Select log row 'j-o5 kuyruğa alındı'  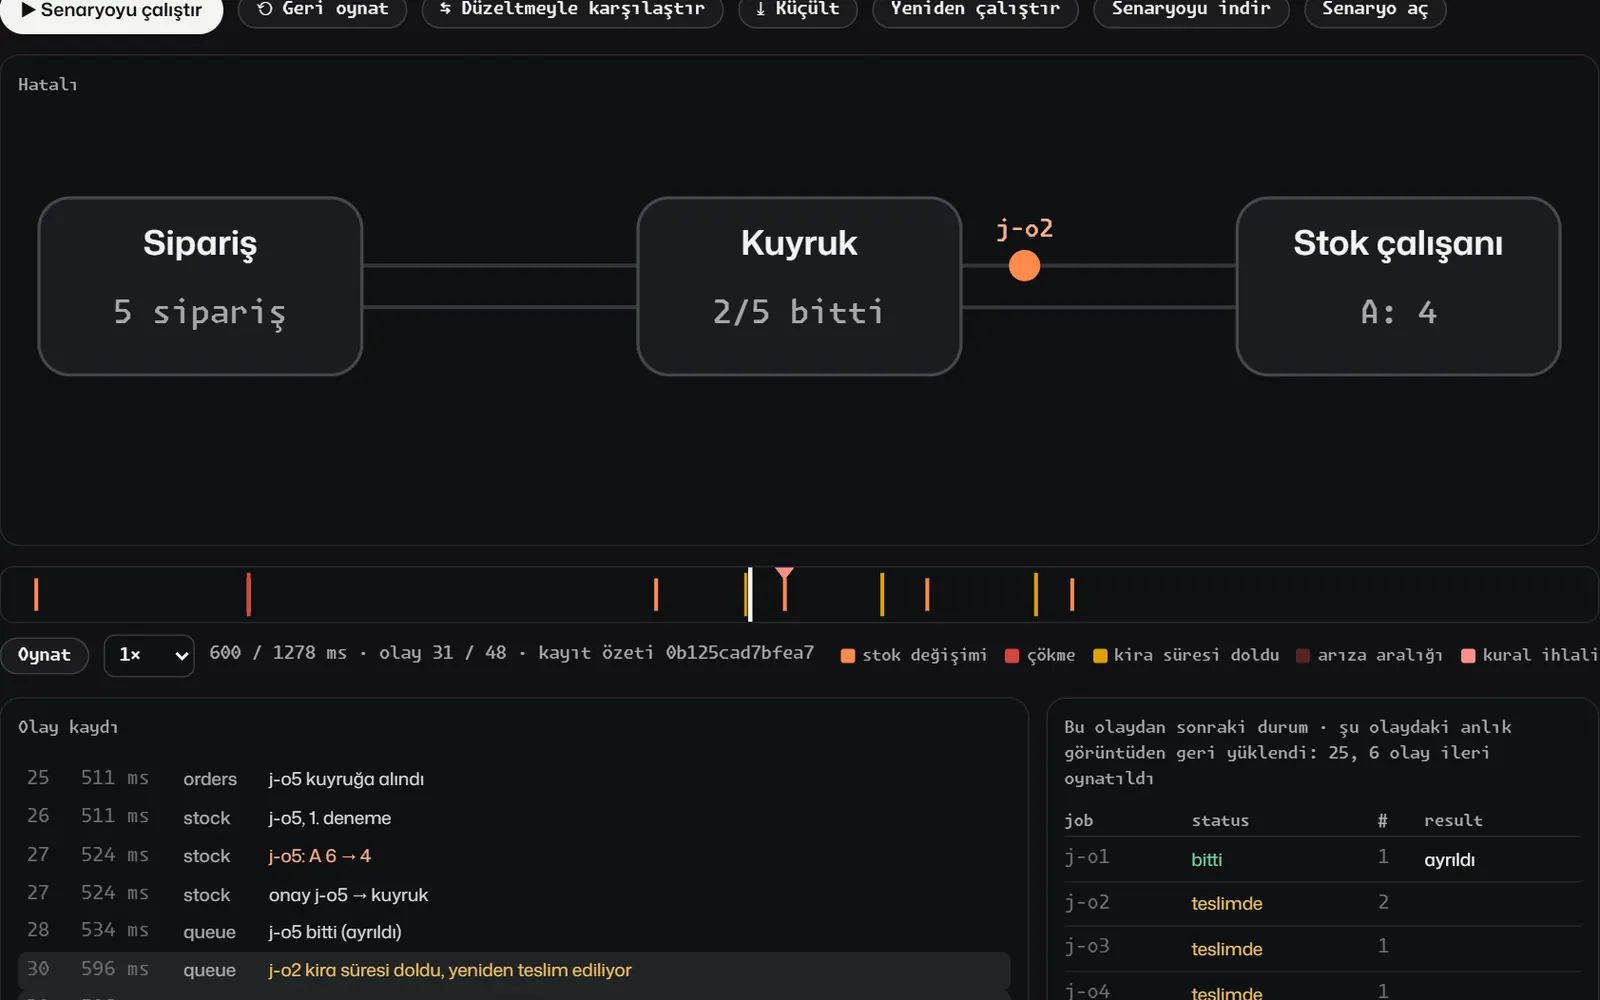[x=514, y=779]
